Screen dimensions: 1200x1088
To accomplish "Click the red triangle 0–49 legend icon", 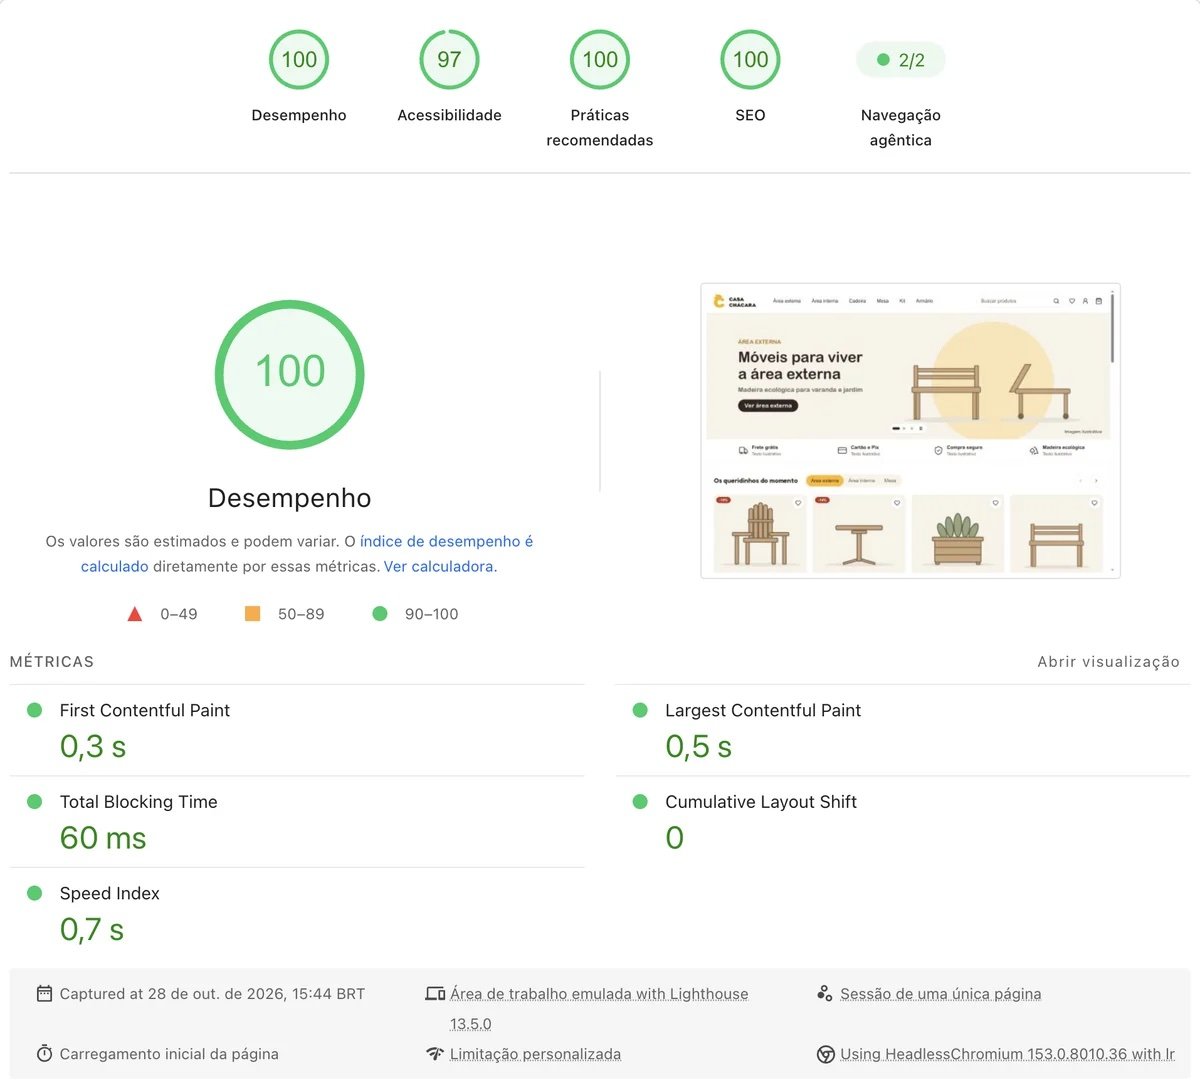I will tap(135, 614).
